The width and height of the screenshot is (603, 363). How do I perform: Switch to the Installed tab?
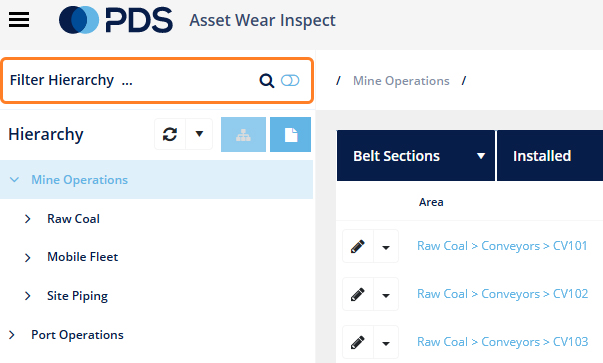[x=550, y=156]
